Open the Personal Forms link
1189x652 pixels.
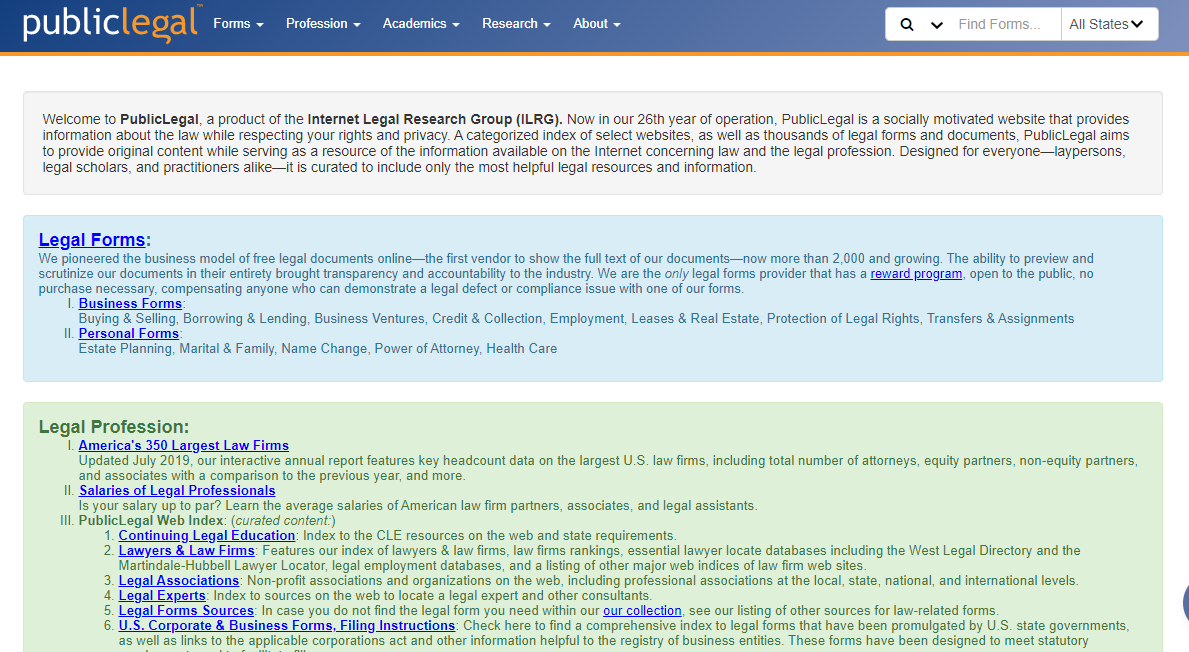(x=129, y=334)
